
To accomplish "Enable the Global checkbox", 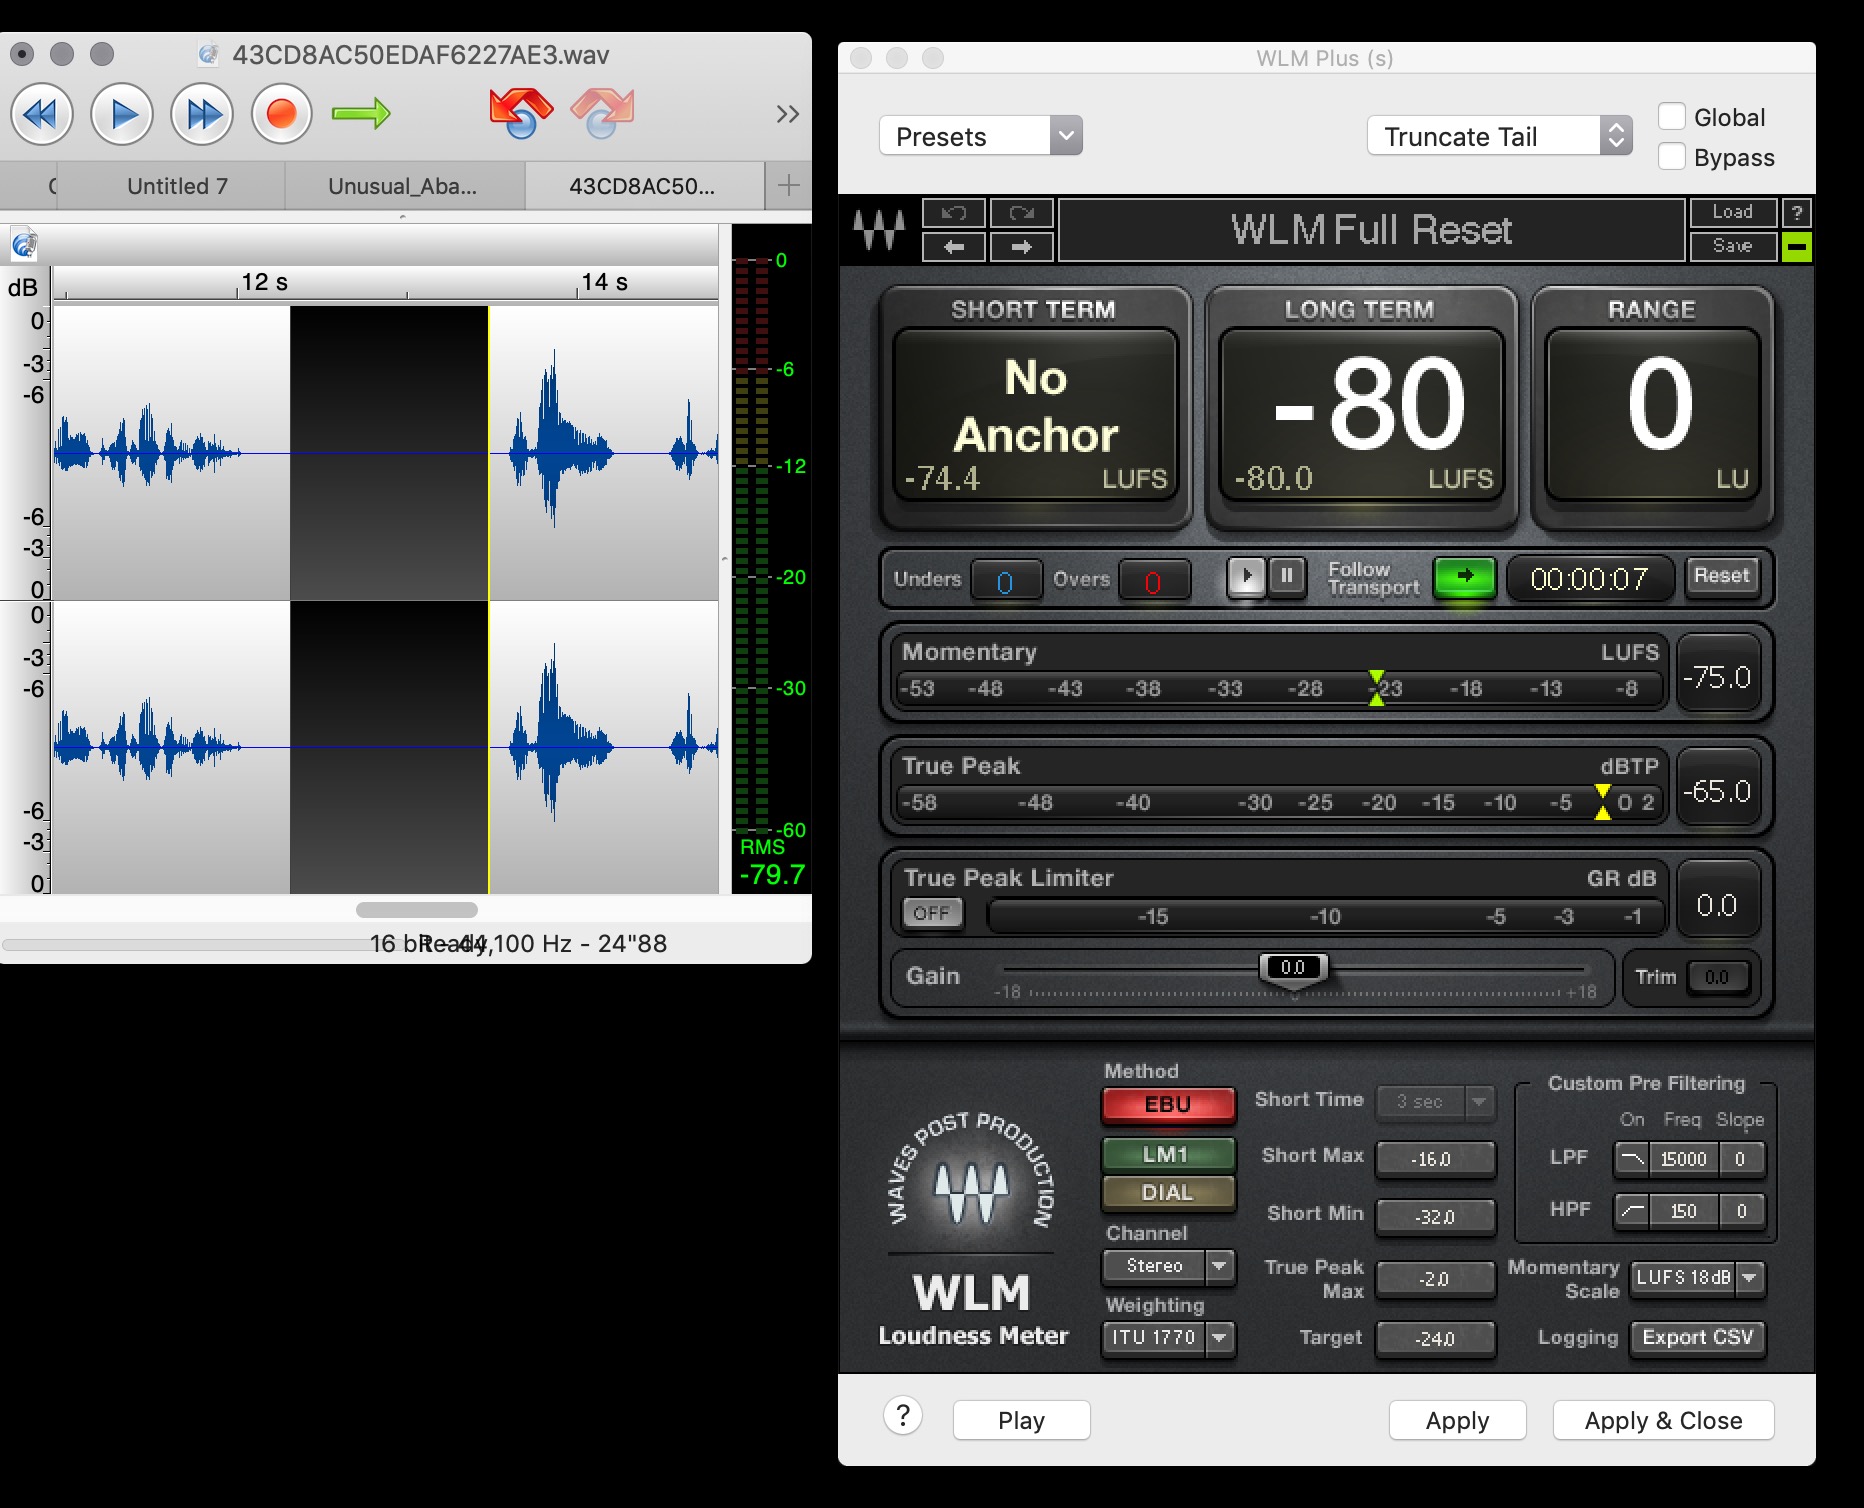I will (1672, 117).
